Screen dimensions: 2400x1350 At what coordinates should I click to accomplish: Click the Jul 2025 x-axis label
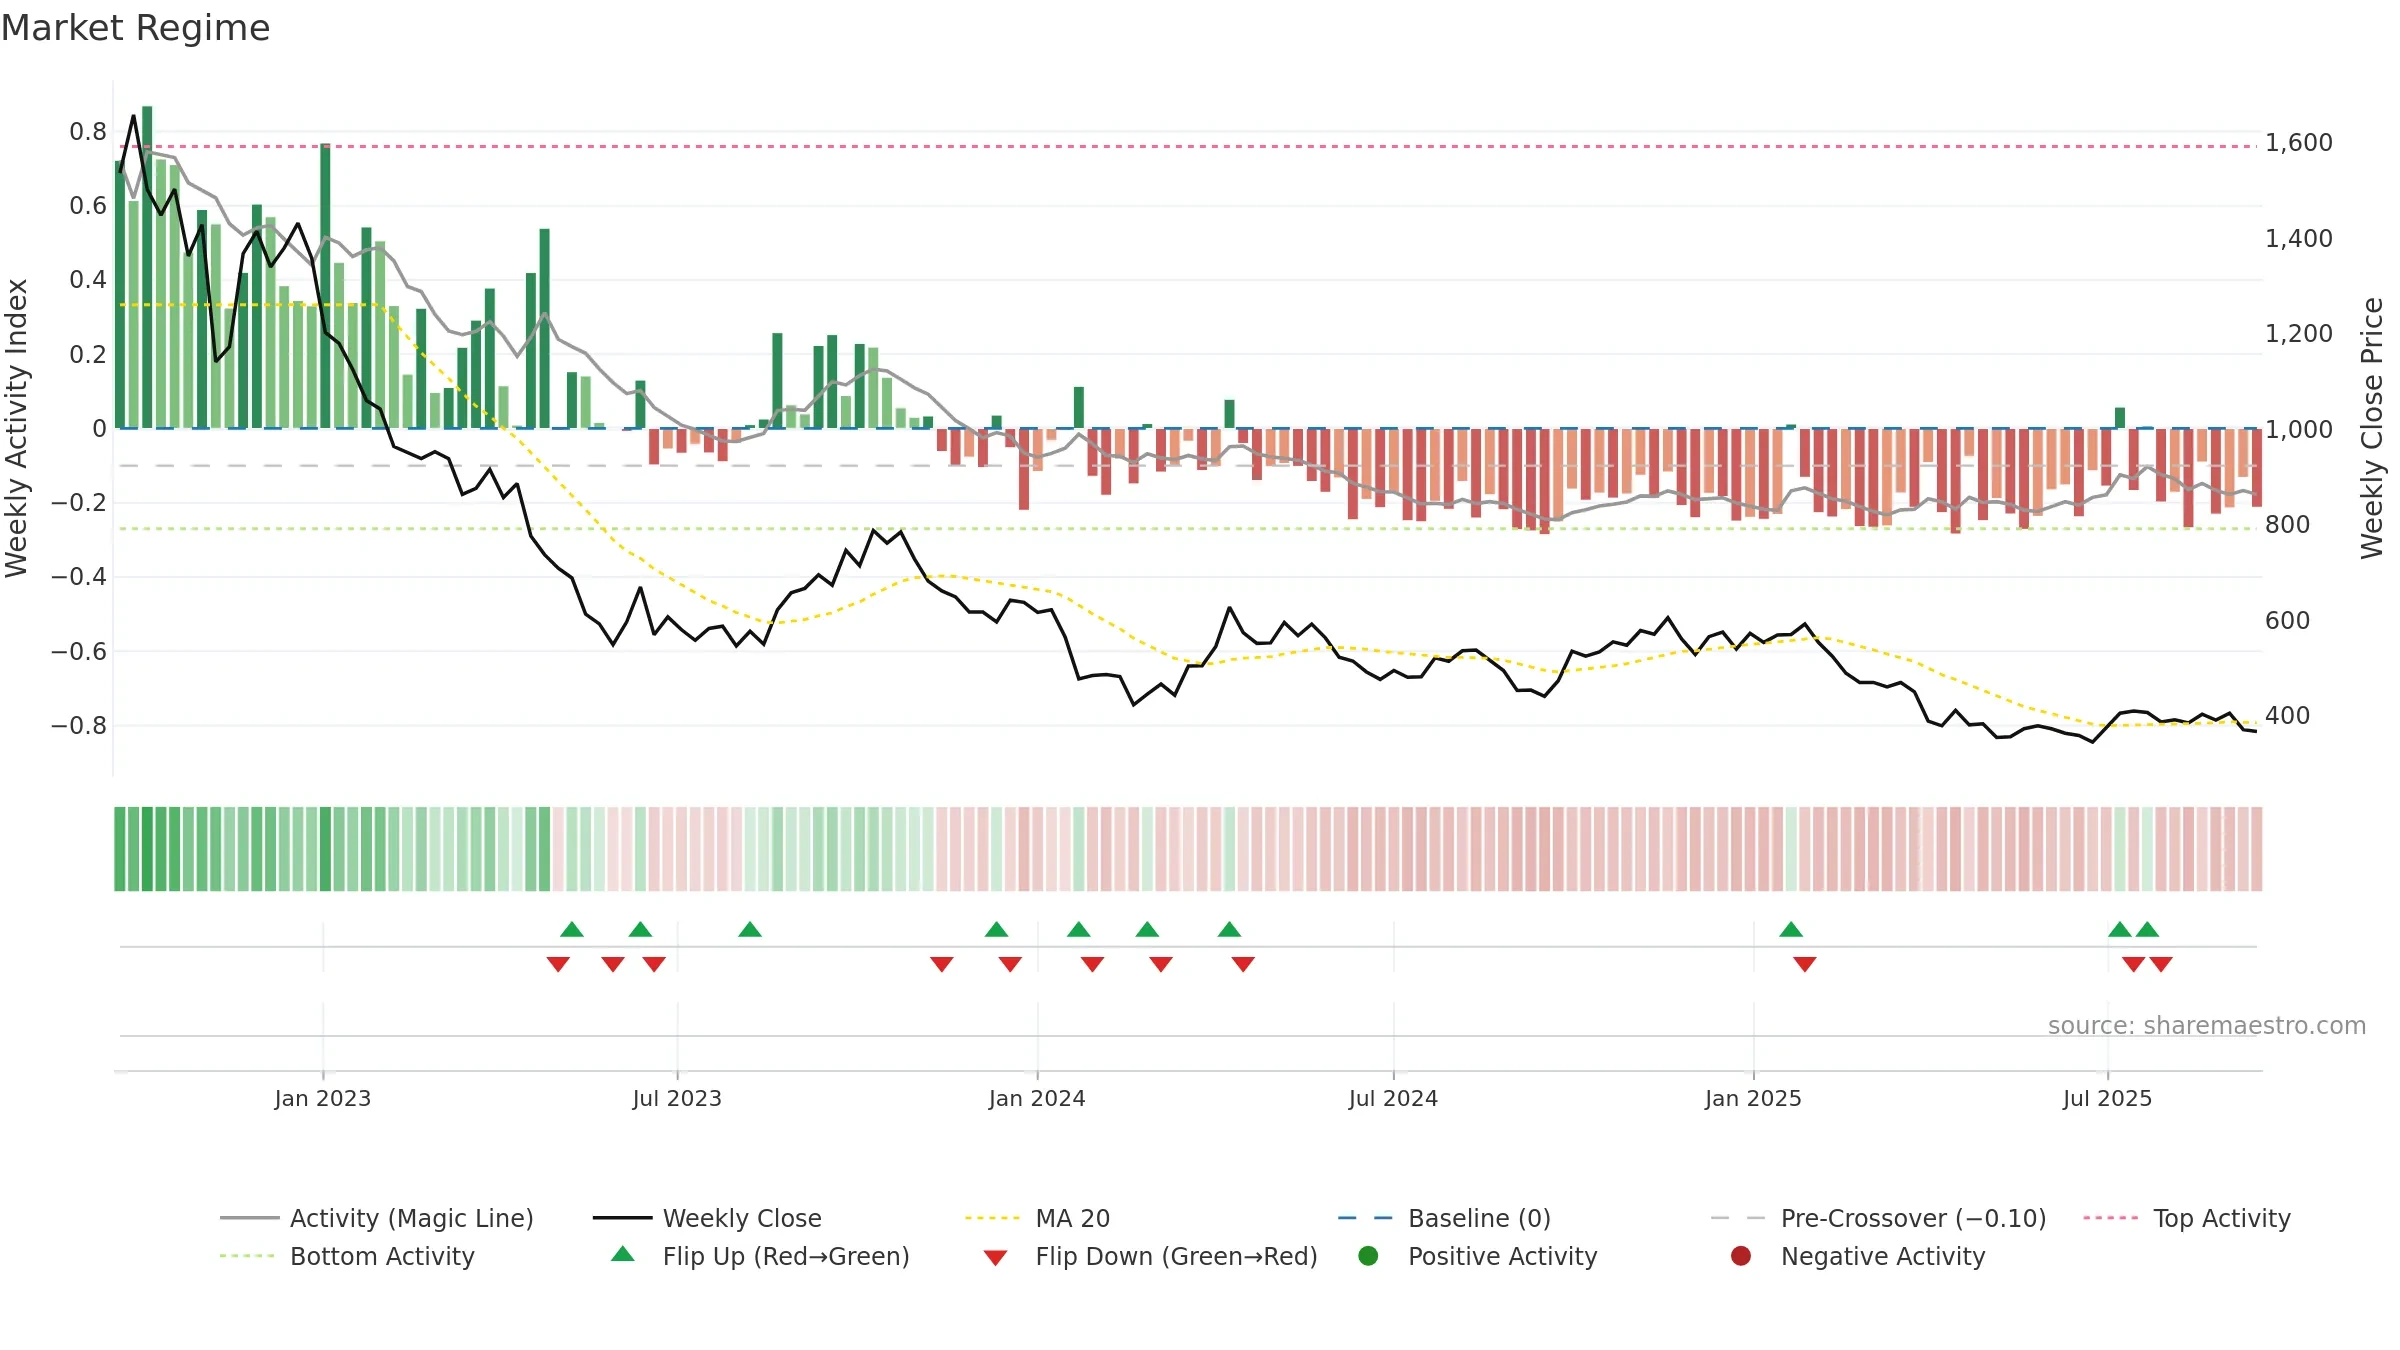[2107, 1098]
